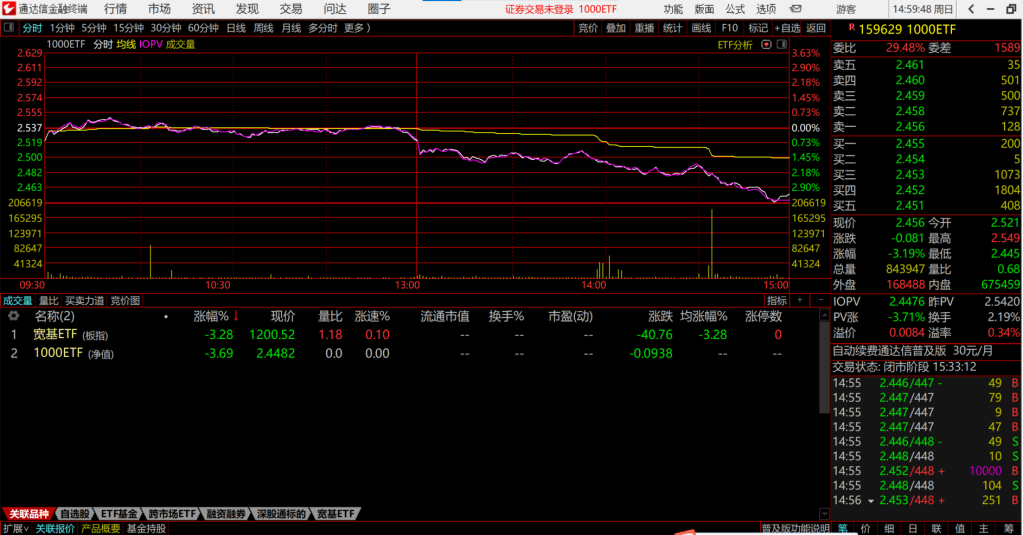
Task: Sort list by 涨幅% column header
Action: [x=211, y=316]
